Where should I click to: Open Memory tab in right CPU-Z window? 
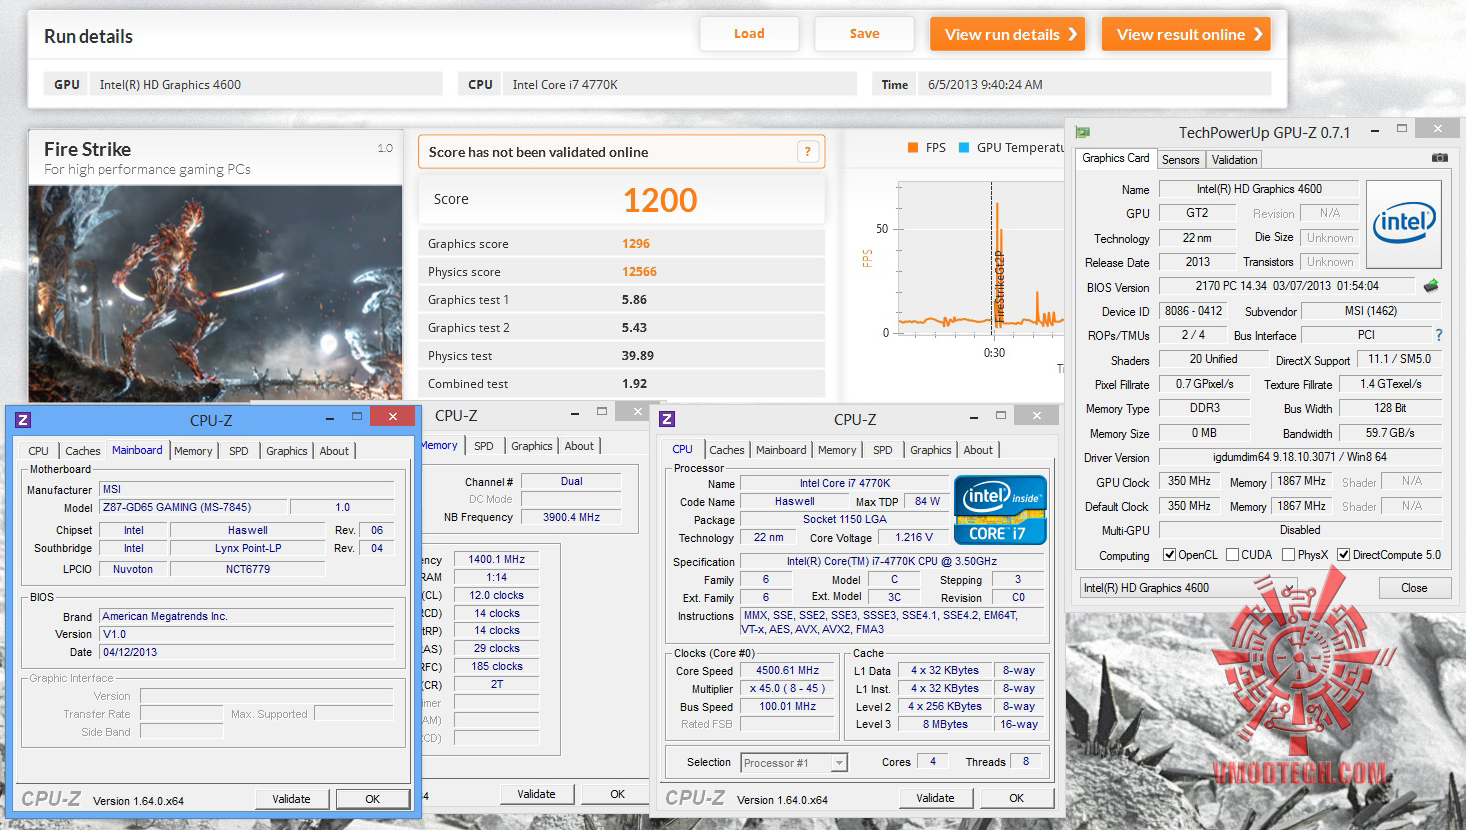837,450
